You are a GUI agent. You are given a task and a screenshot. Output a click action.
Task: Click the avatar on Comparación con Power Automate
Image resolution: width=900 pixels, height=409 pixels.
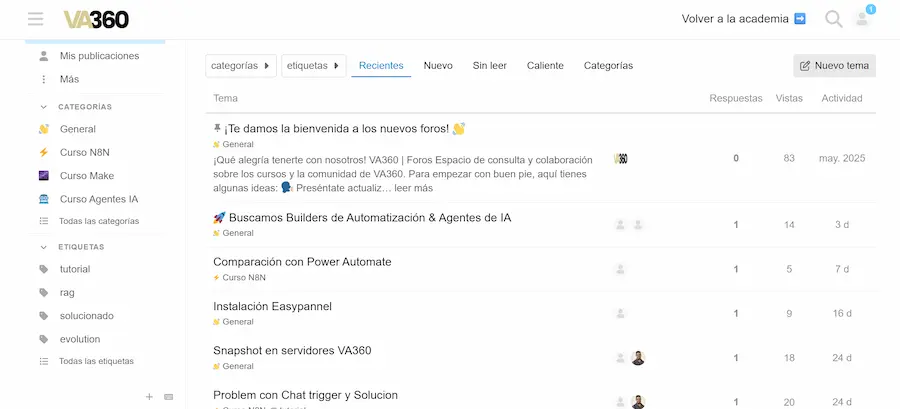tap(620, 269)
